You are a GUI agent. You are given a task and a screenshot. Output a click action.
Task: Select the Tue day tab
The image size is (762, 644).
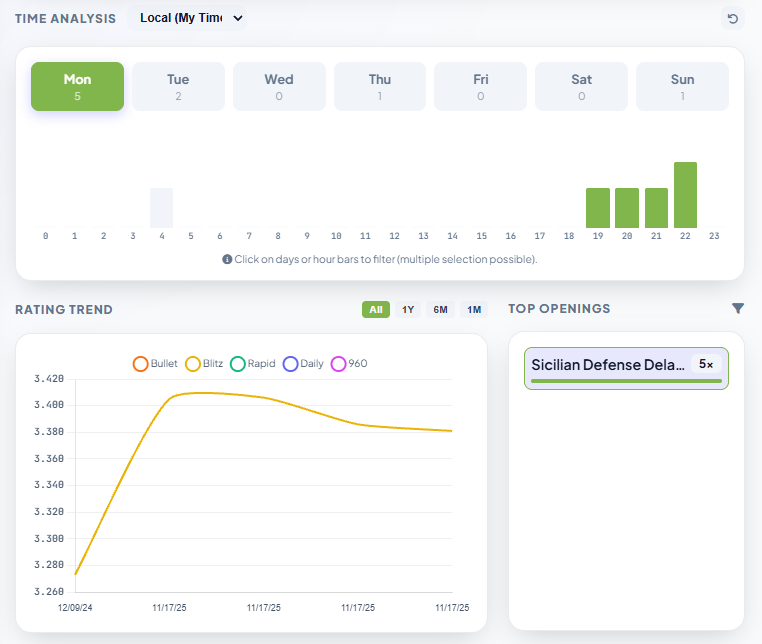tap(178, 87)
